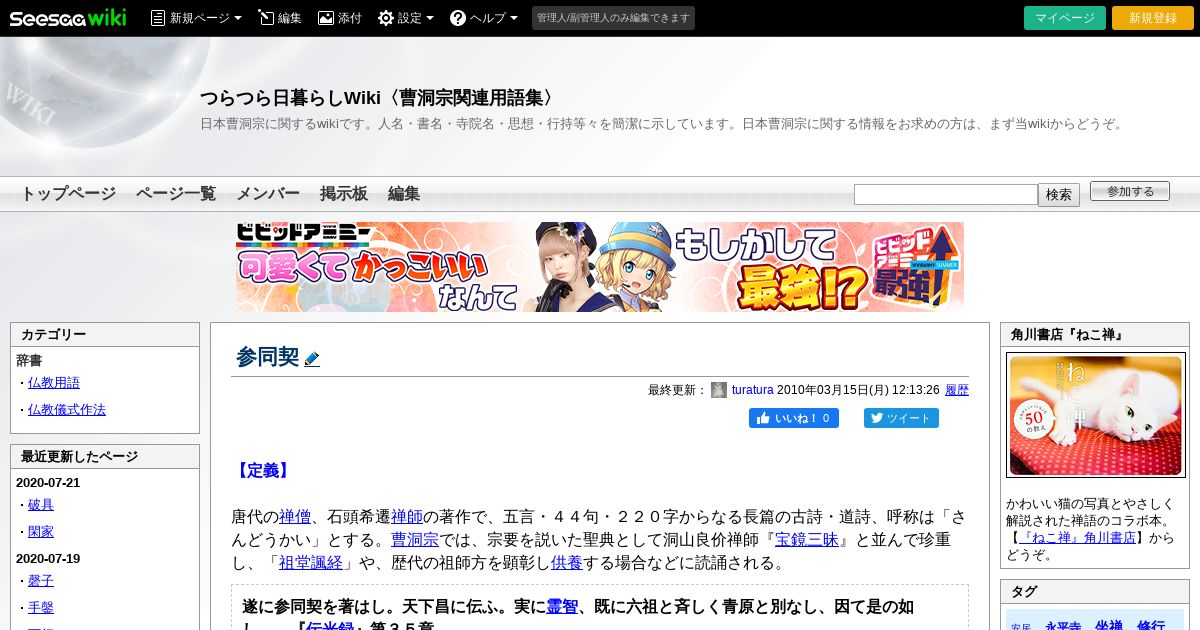Follow the 曹洞宗 link in article
Screen dimensions: 1200x630
click(415, 540)
